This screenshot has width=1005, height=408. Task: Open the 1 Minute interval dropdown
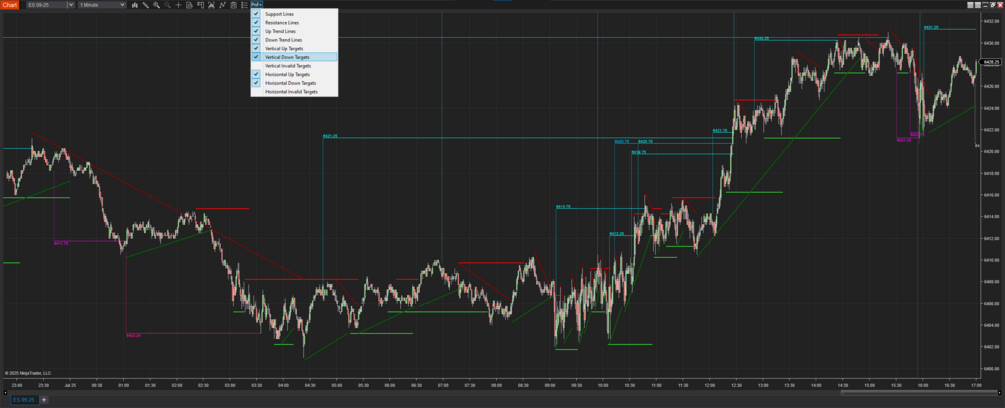(x=102, y=4)
